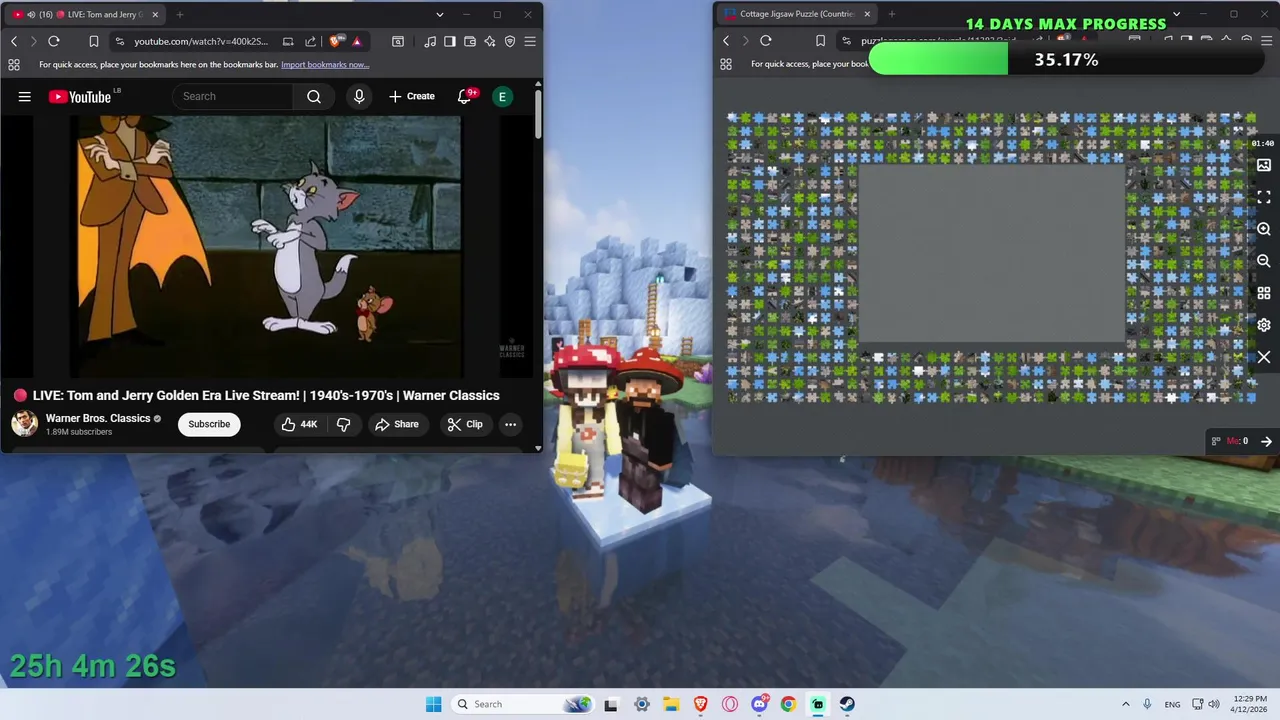
Task: Open the apps grid icon on YouTube bookmarks bar
Action: (14, 64)
